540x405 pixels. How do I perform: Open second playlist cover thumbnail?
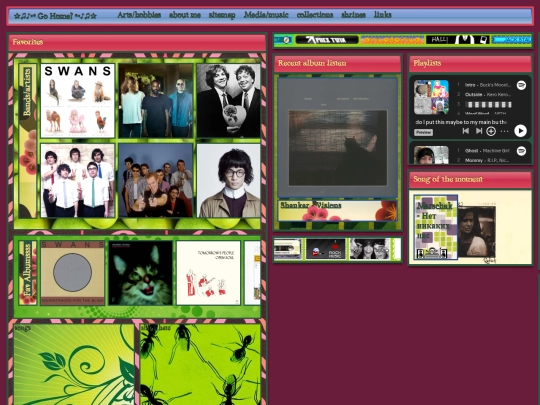click(431, 155)
